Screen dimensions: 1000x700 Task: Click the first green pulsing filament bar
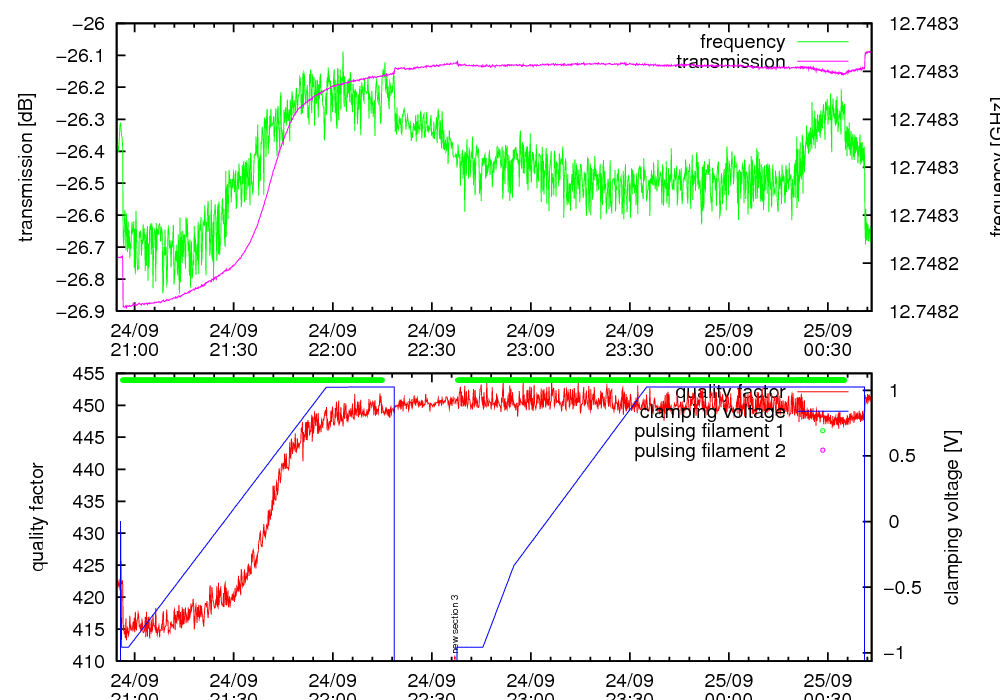tap(252, 380)
